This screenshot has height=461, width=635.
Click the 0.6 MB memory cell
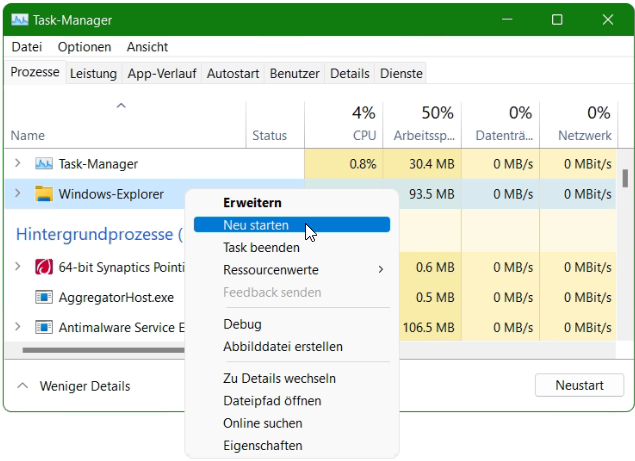click(x=430, y=267)
